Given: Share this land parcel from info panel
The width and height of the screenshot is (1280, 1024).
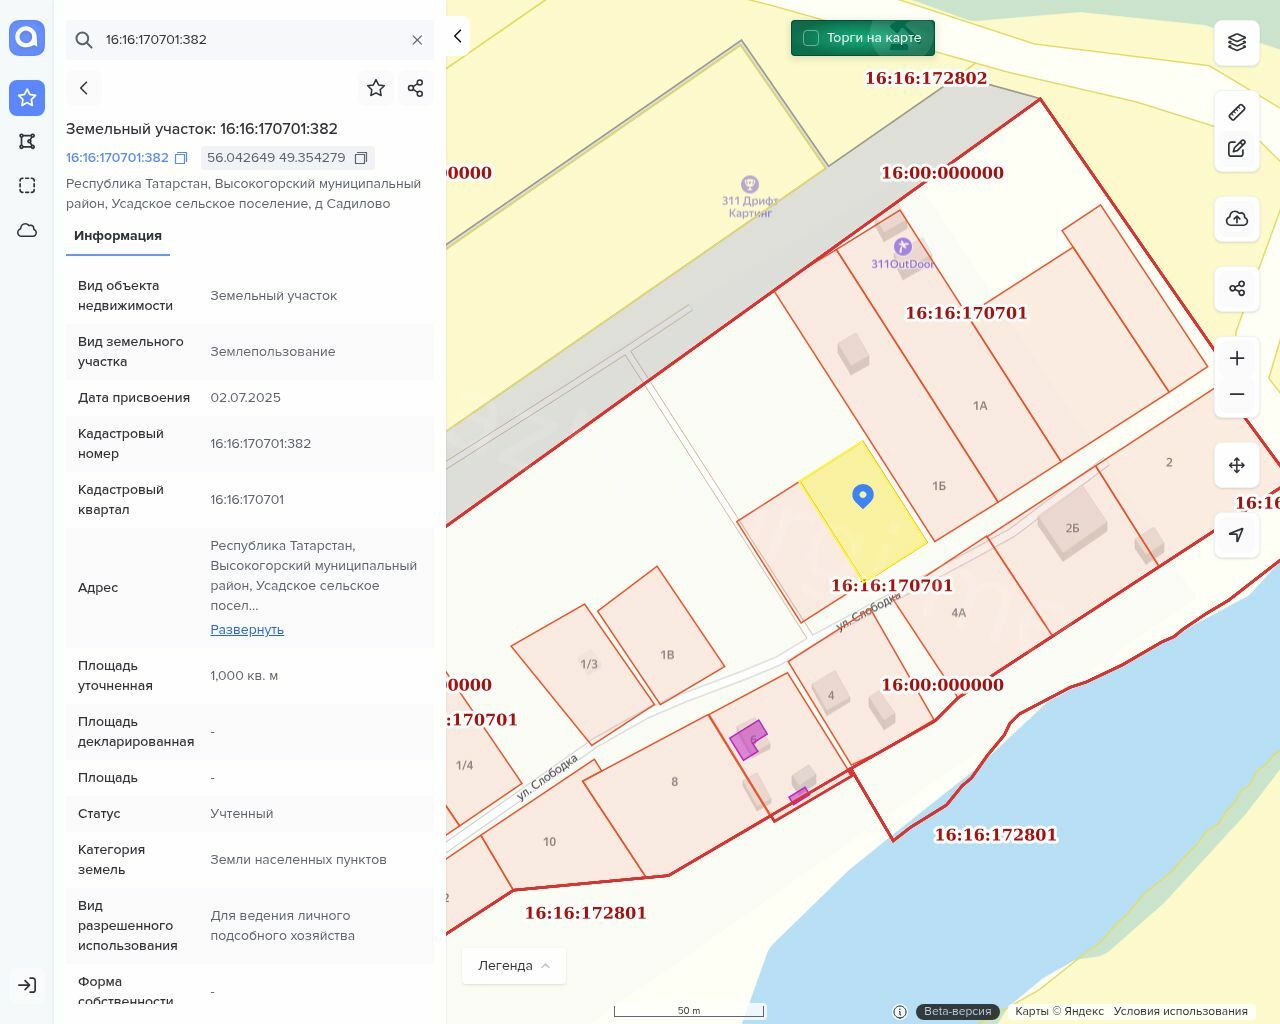Looking at the screenshot, I should [x=416, y=88].
